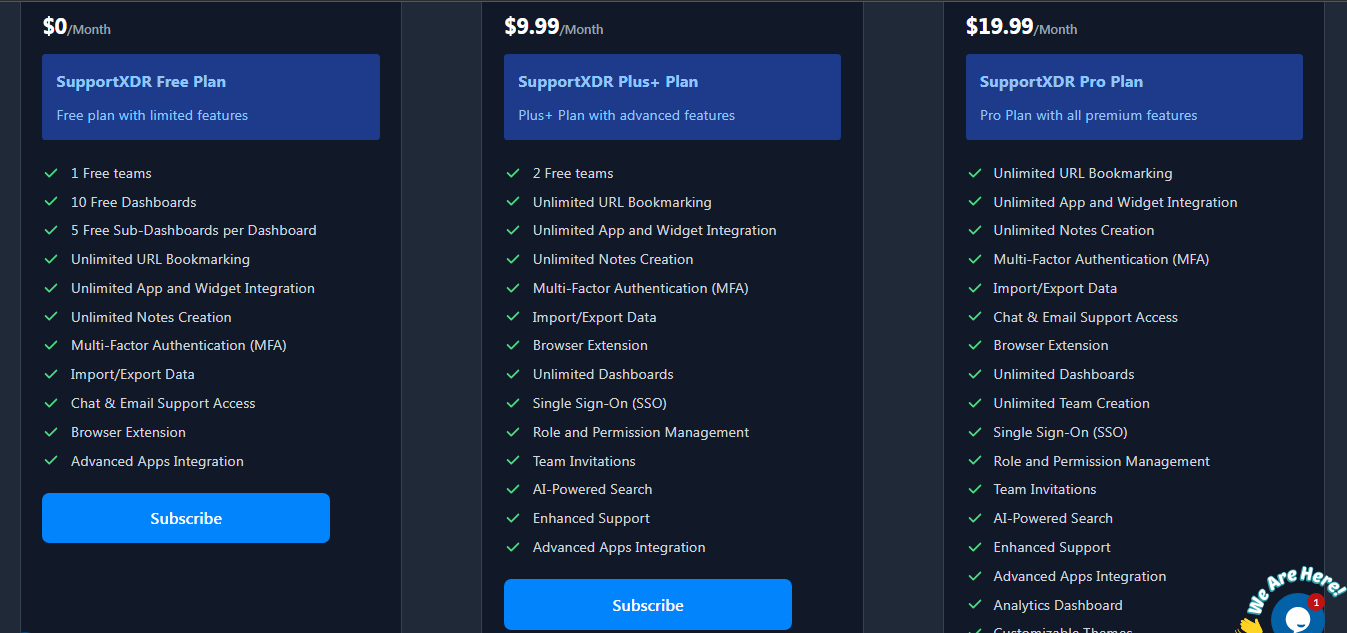Click checkmark icon next to "10 Free Dashboards"
The width and height of the screenshot is (1347, 633).
pyautogui.click(x=51, y=202)
